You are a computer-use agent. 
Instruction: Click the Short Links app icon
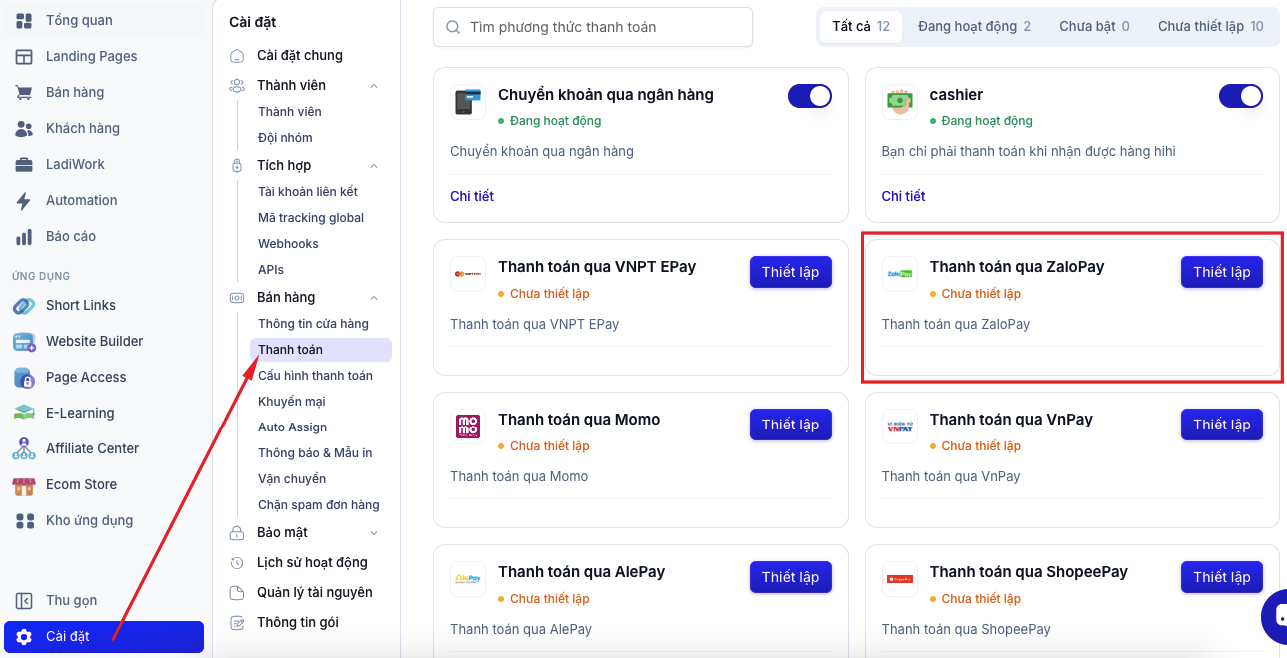coord(24,305)
